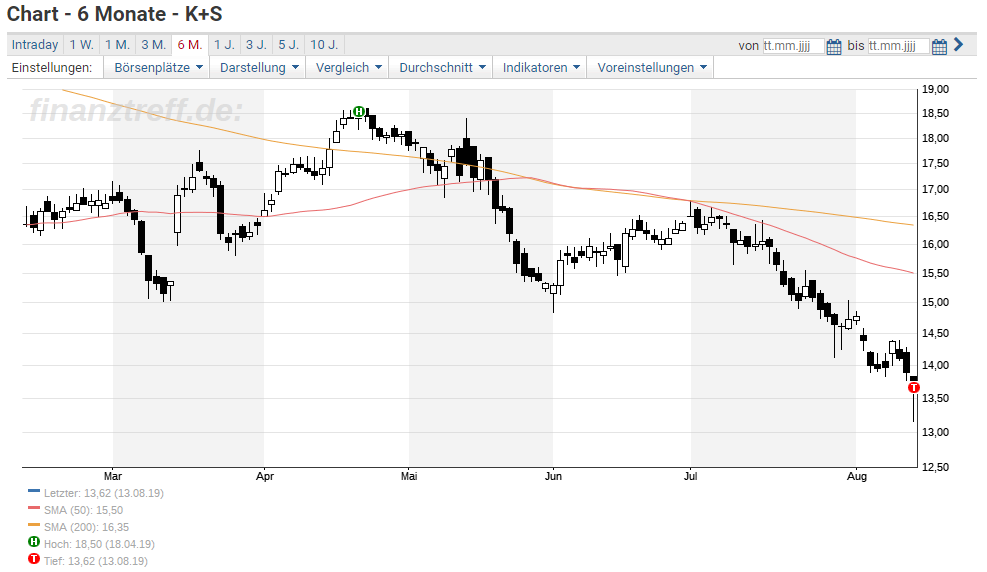
Task: Click the red T low marker on chart
Action: pos(914,388)
